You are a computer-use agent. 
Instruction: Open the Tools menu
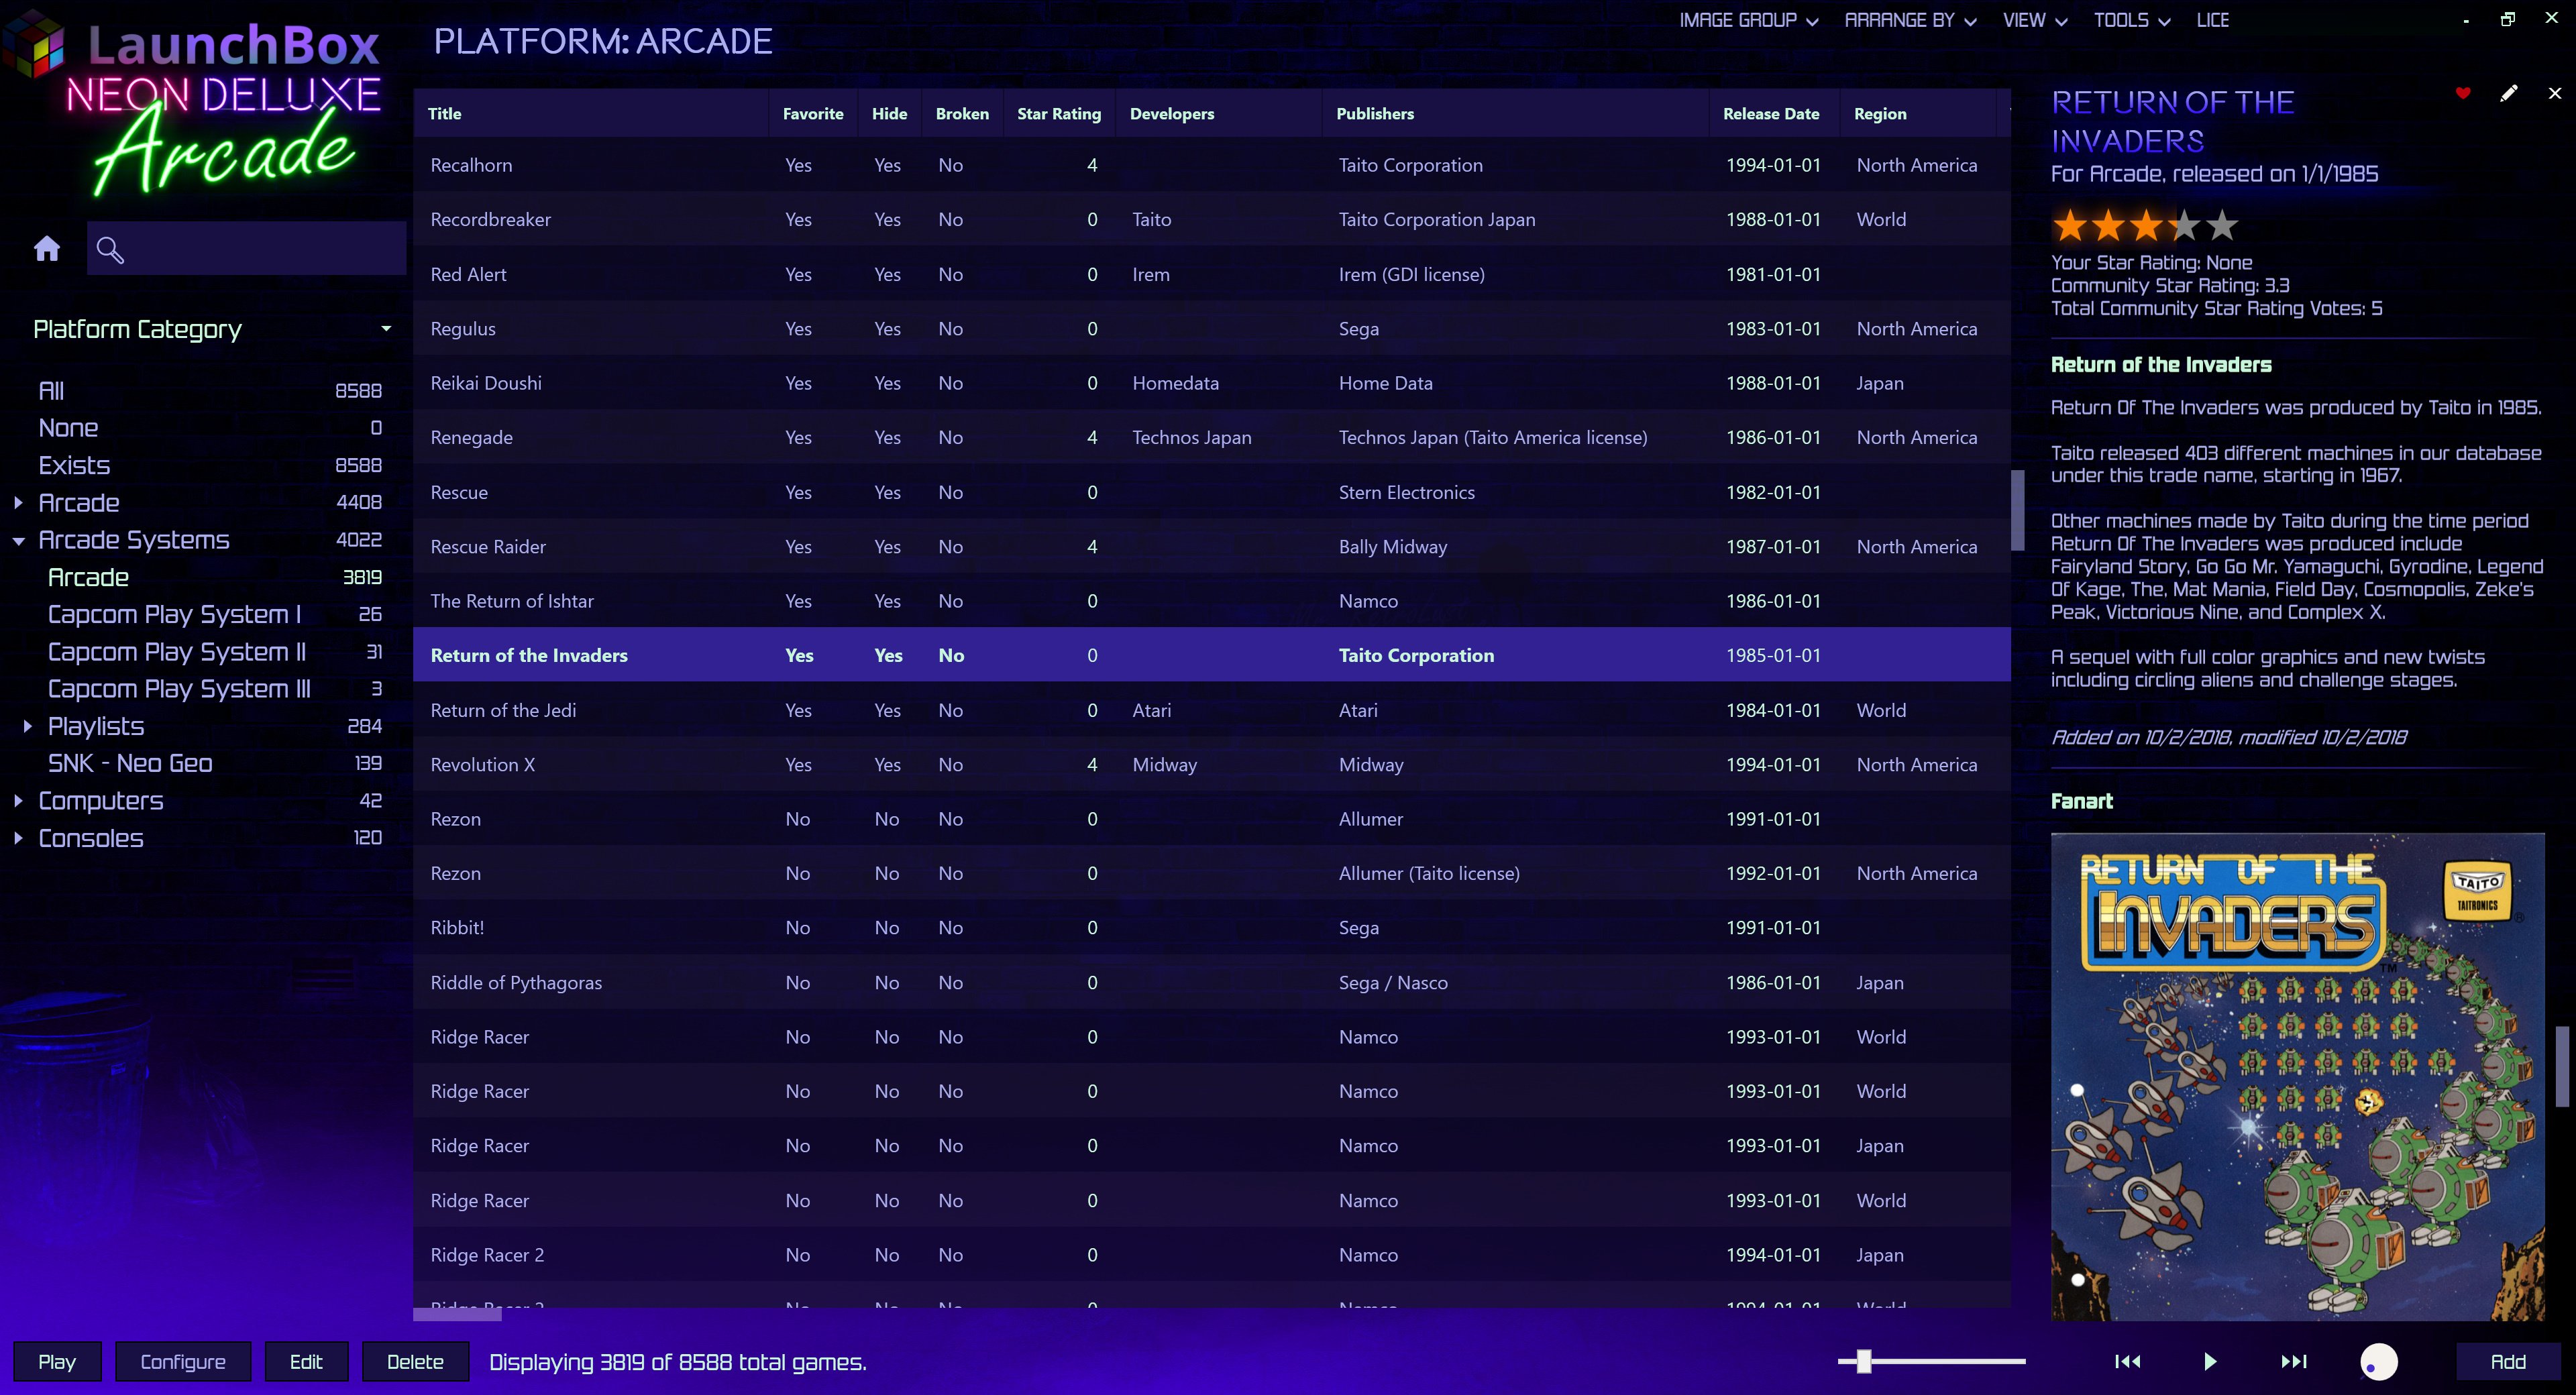(2132, 20)
